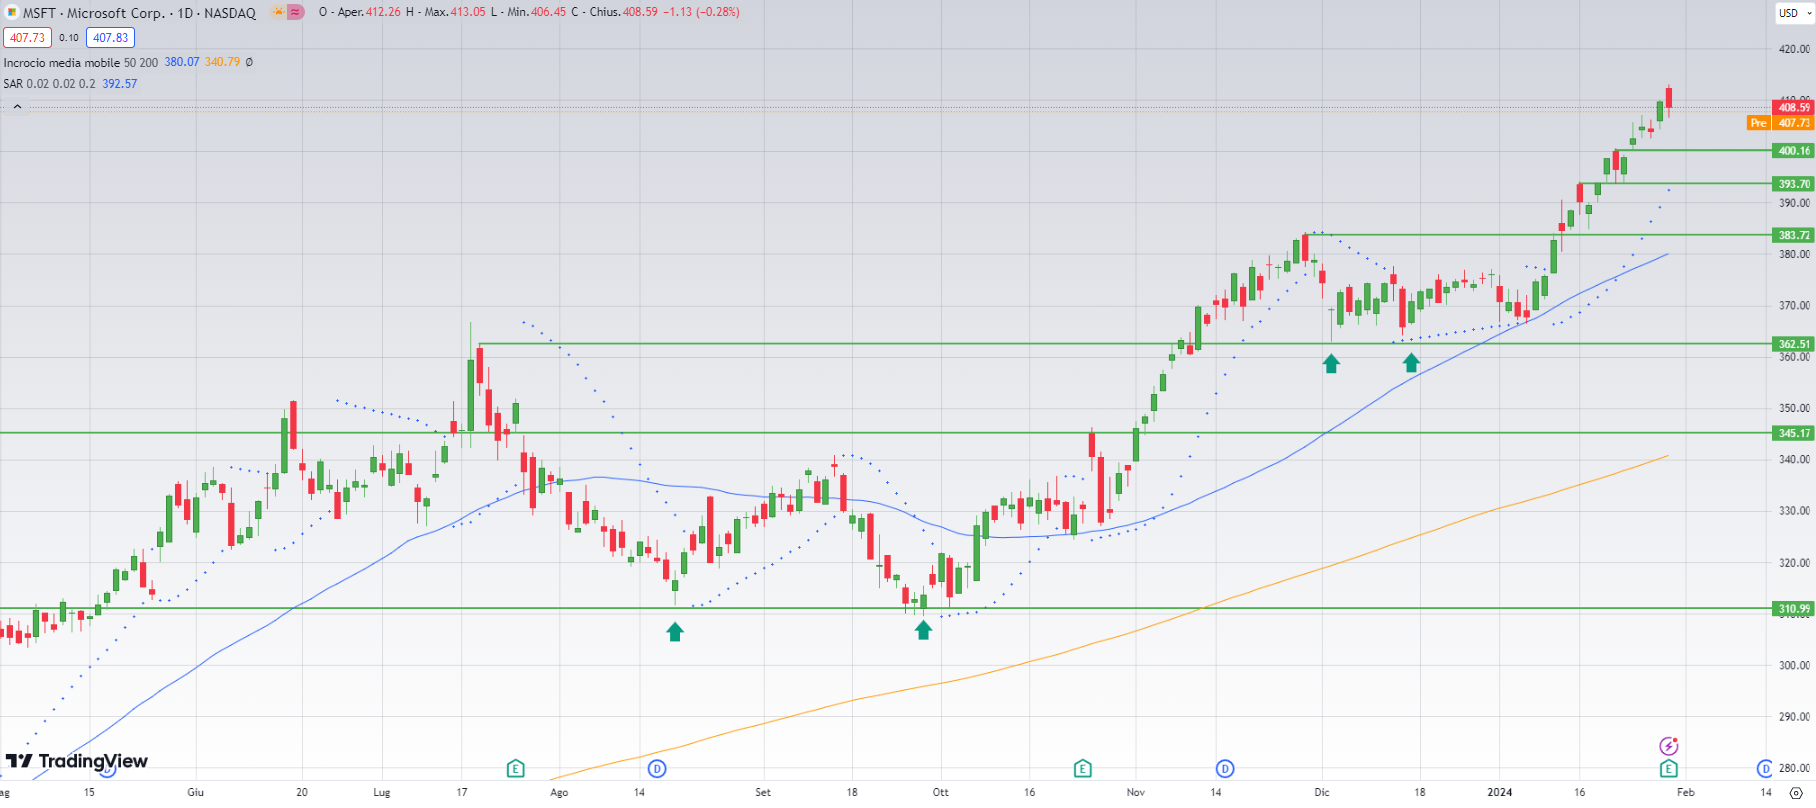Click the 330.00 price scale value
This screenshot has width=1816, height=808.
[x=1794, y=511]
